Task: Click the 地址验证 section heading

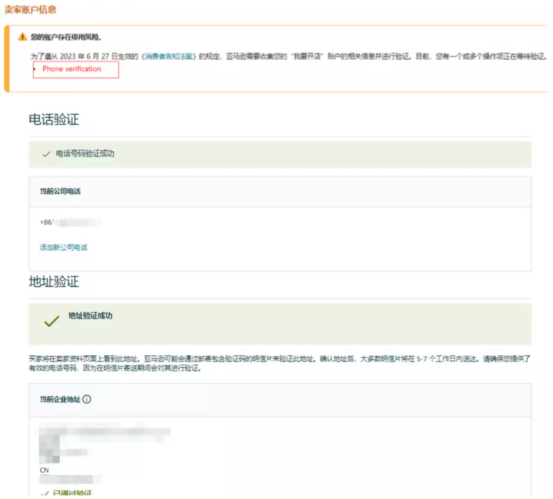Action: [54, 281]
